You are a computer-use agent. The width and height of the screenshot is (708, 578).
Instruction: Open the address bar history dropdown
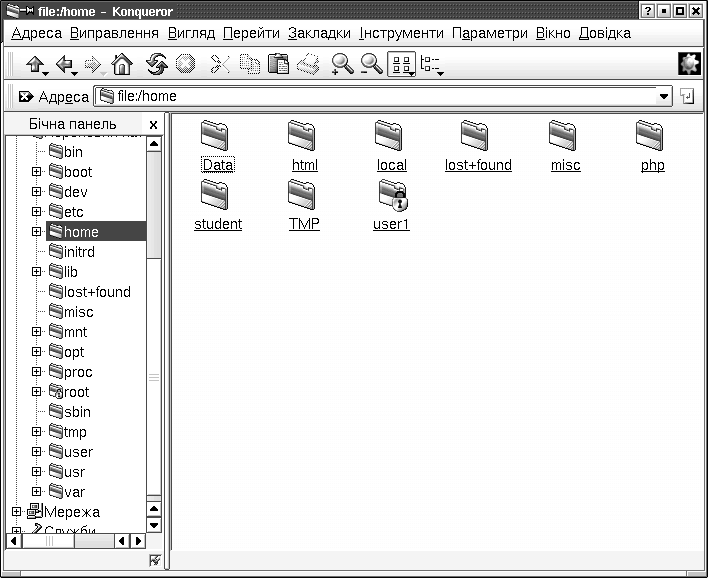pos(664,97)
